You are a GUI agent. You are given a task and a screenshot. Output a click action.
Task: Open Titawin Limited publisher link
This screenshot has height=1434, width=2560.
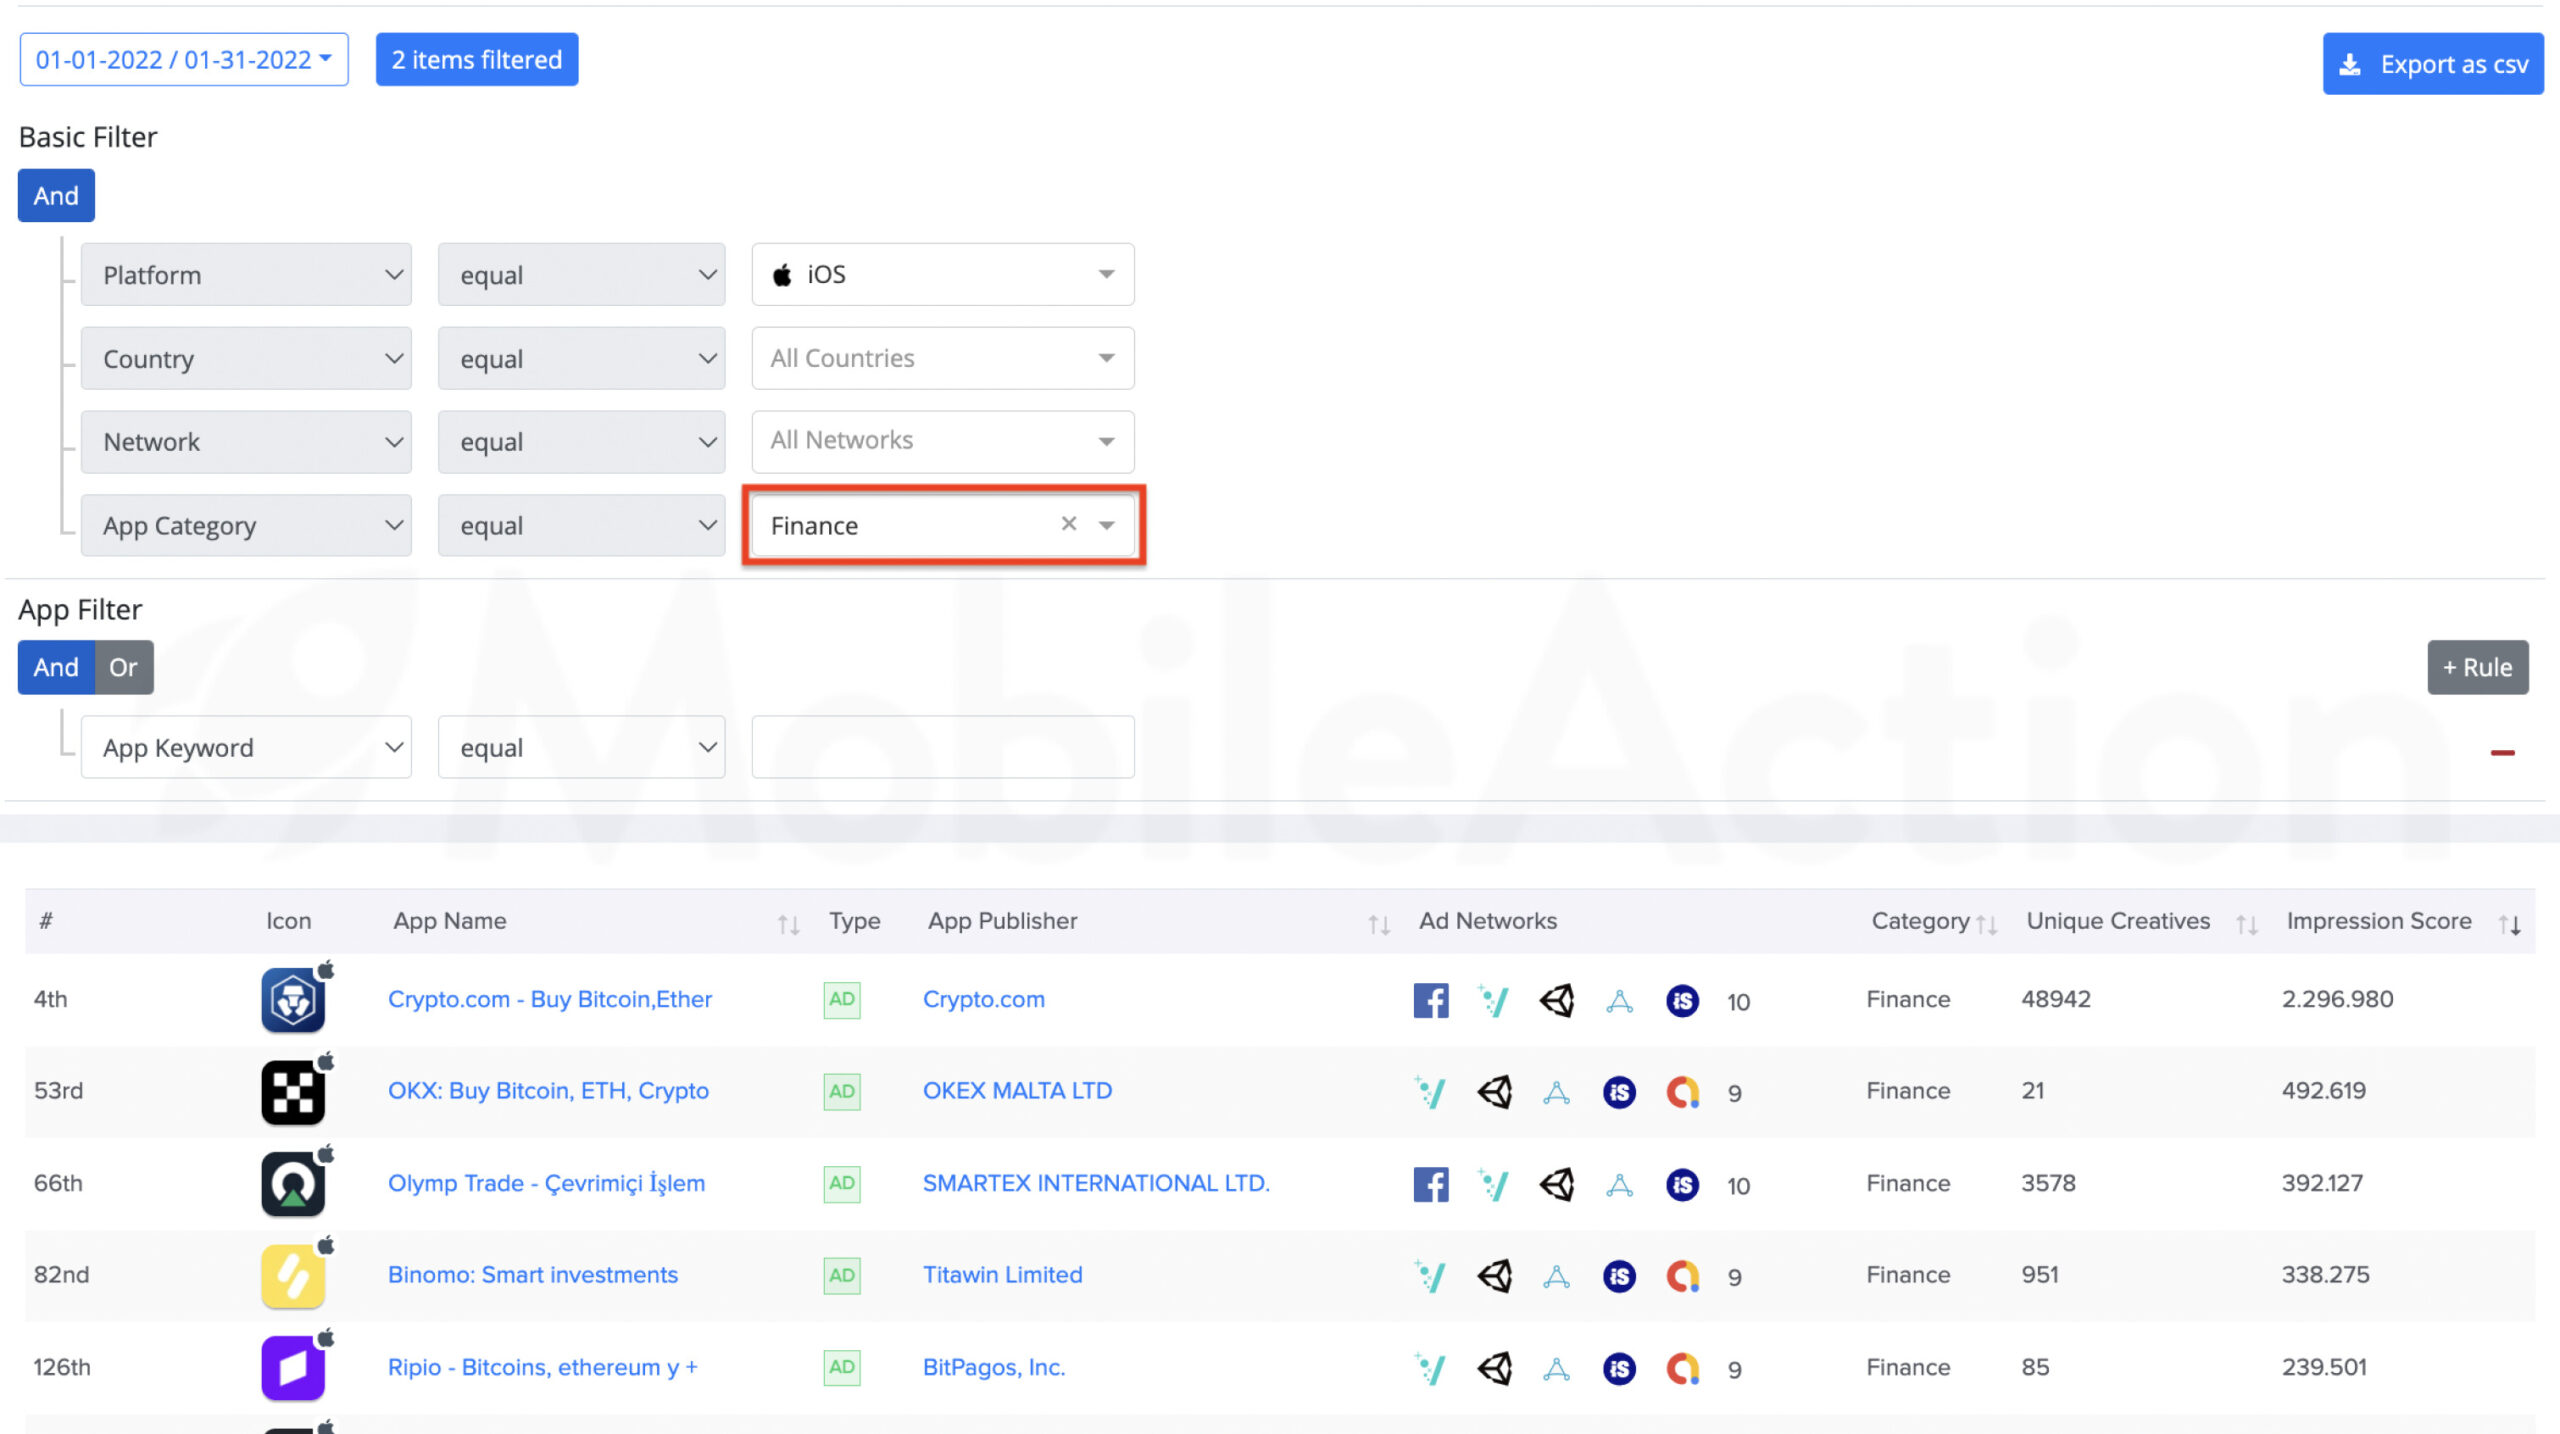(1002, 1275)
